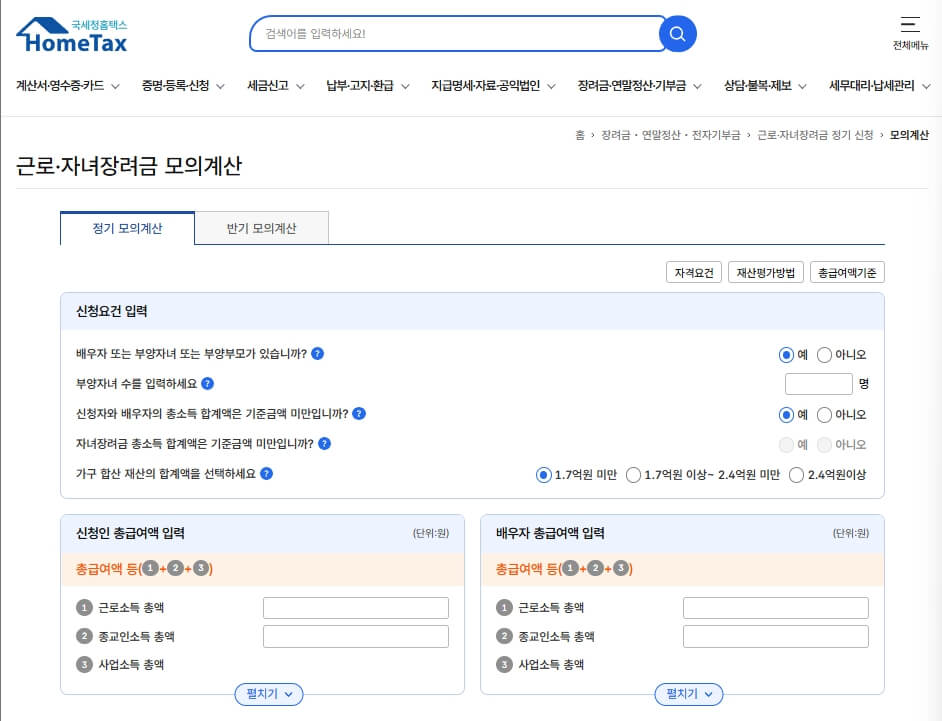Viewport: 942px width, 721px height.
Task: Expand 펼치기 under 신청인 총급여액 입력
Action: pos(268,694)
